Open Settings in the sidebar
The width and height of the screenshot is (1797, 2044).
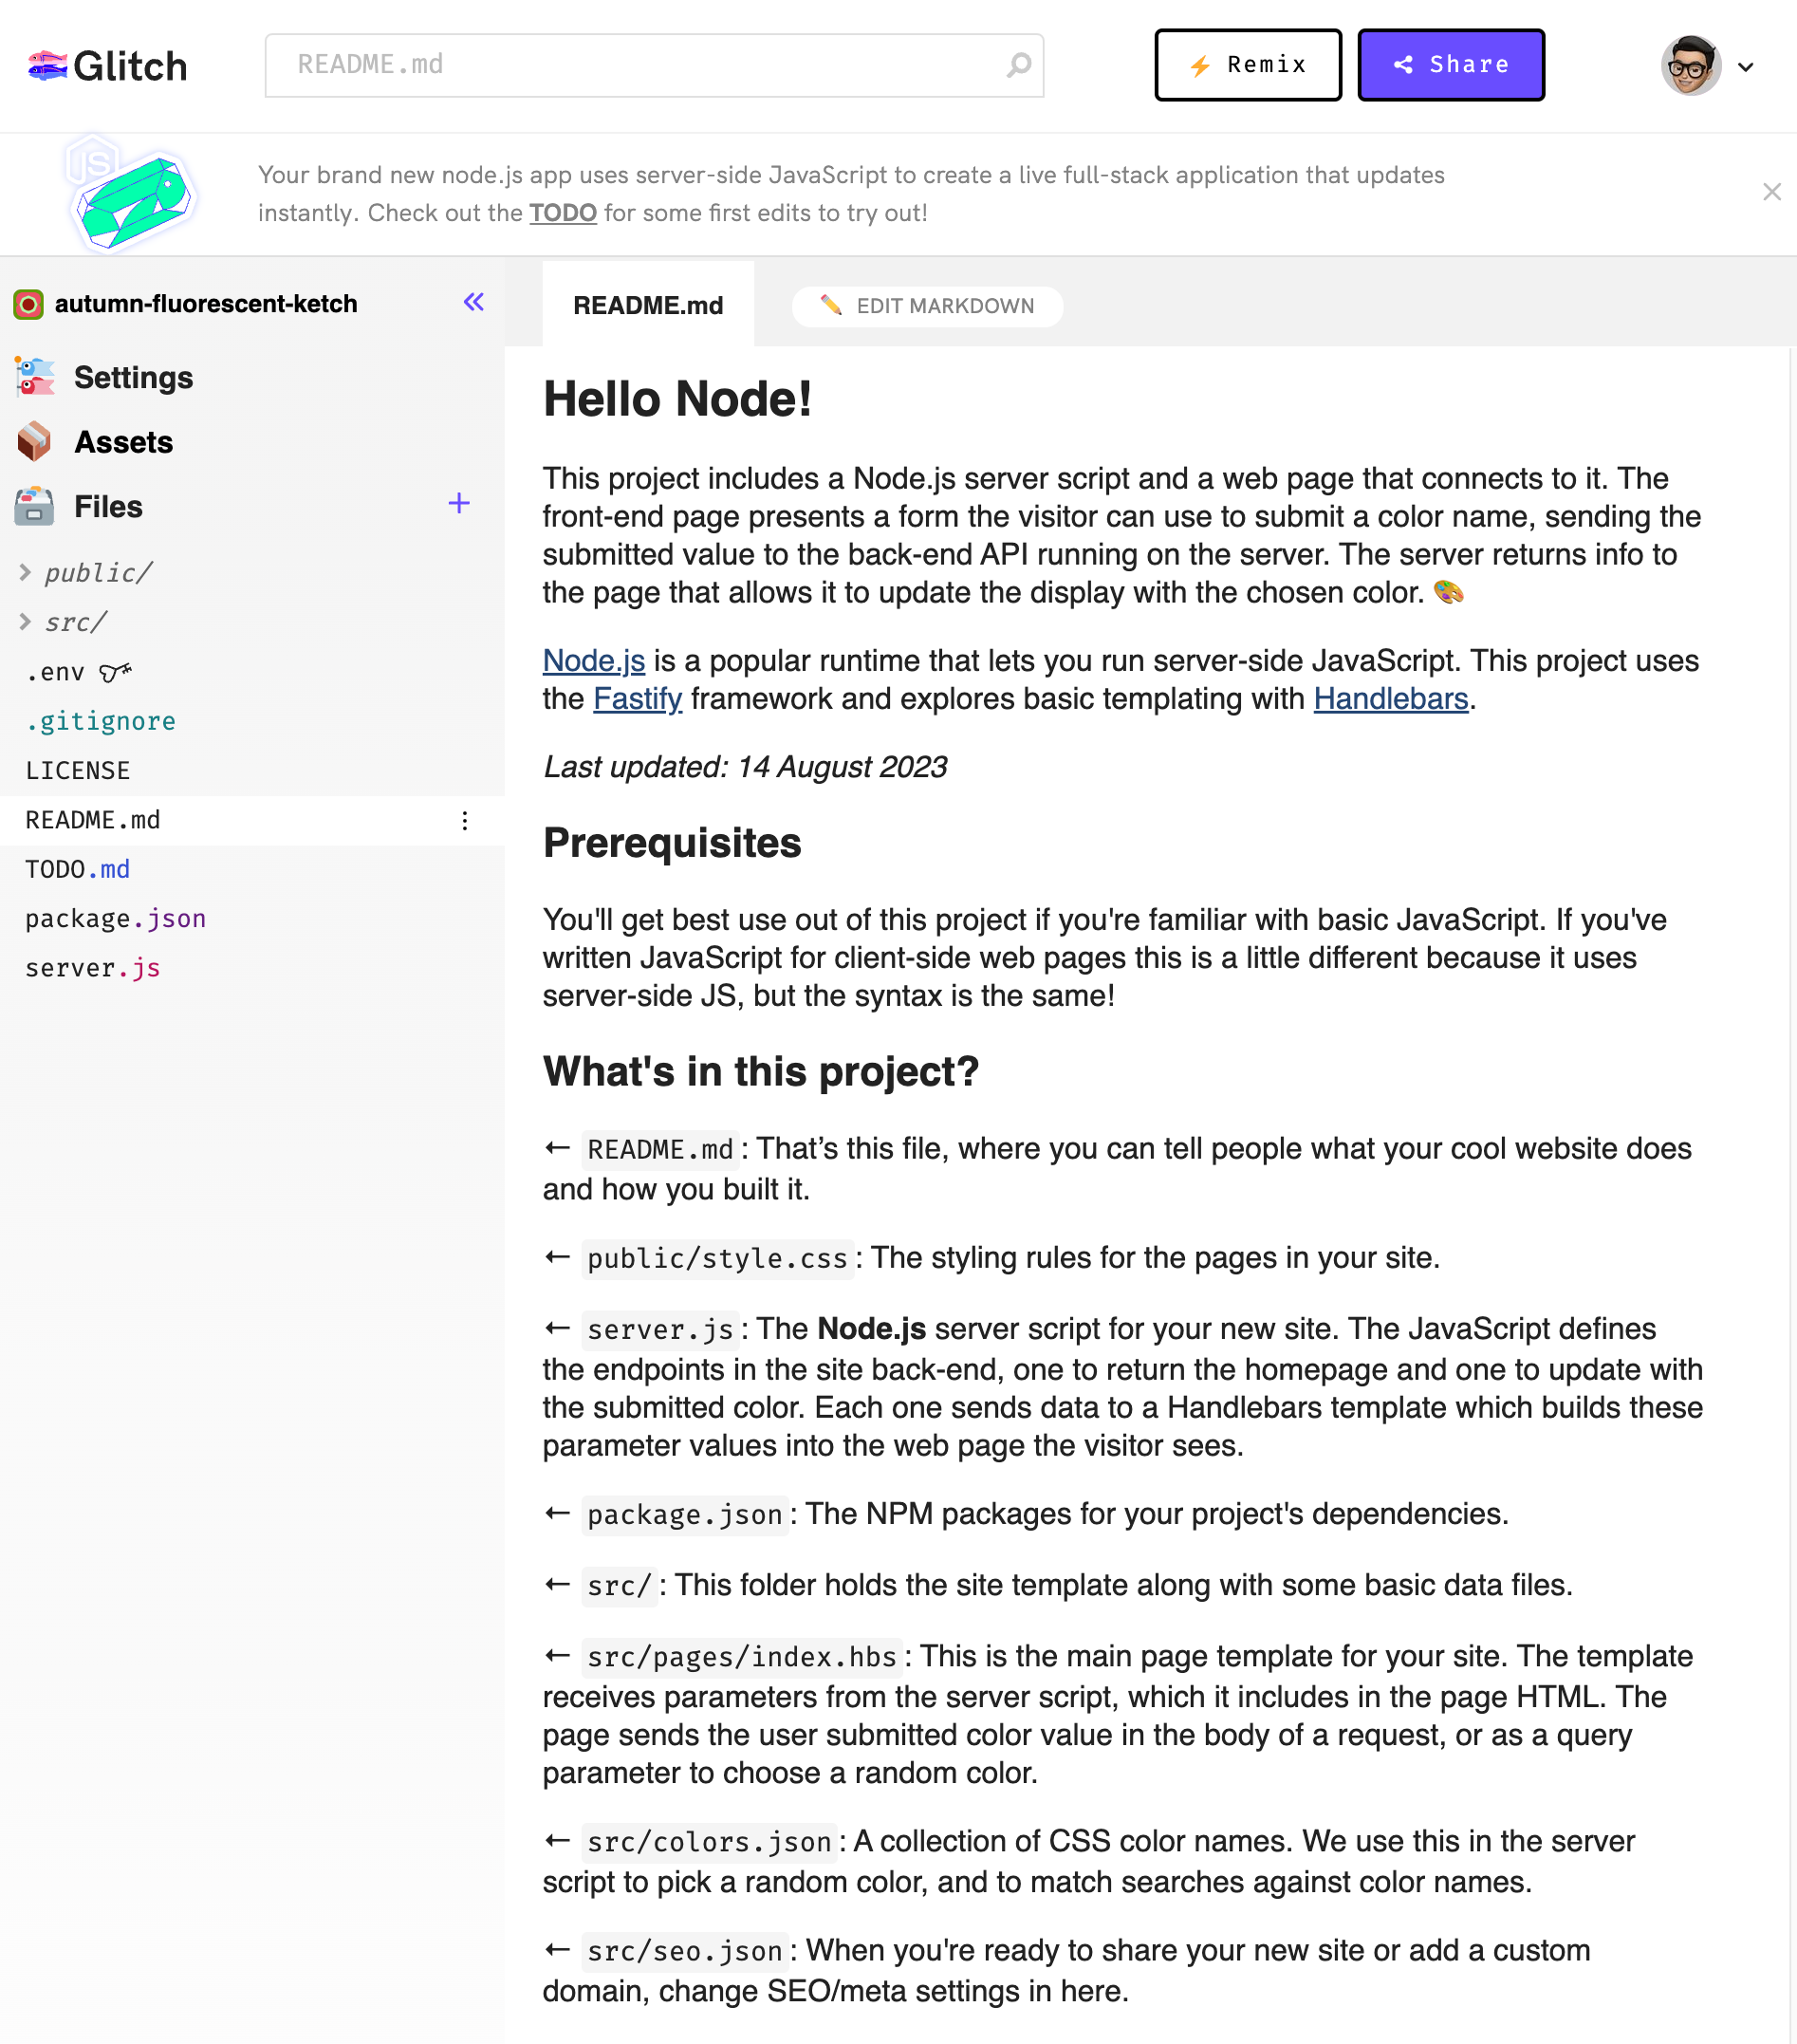(x=133, y=378)
